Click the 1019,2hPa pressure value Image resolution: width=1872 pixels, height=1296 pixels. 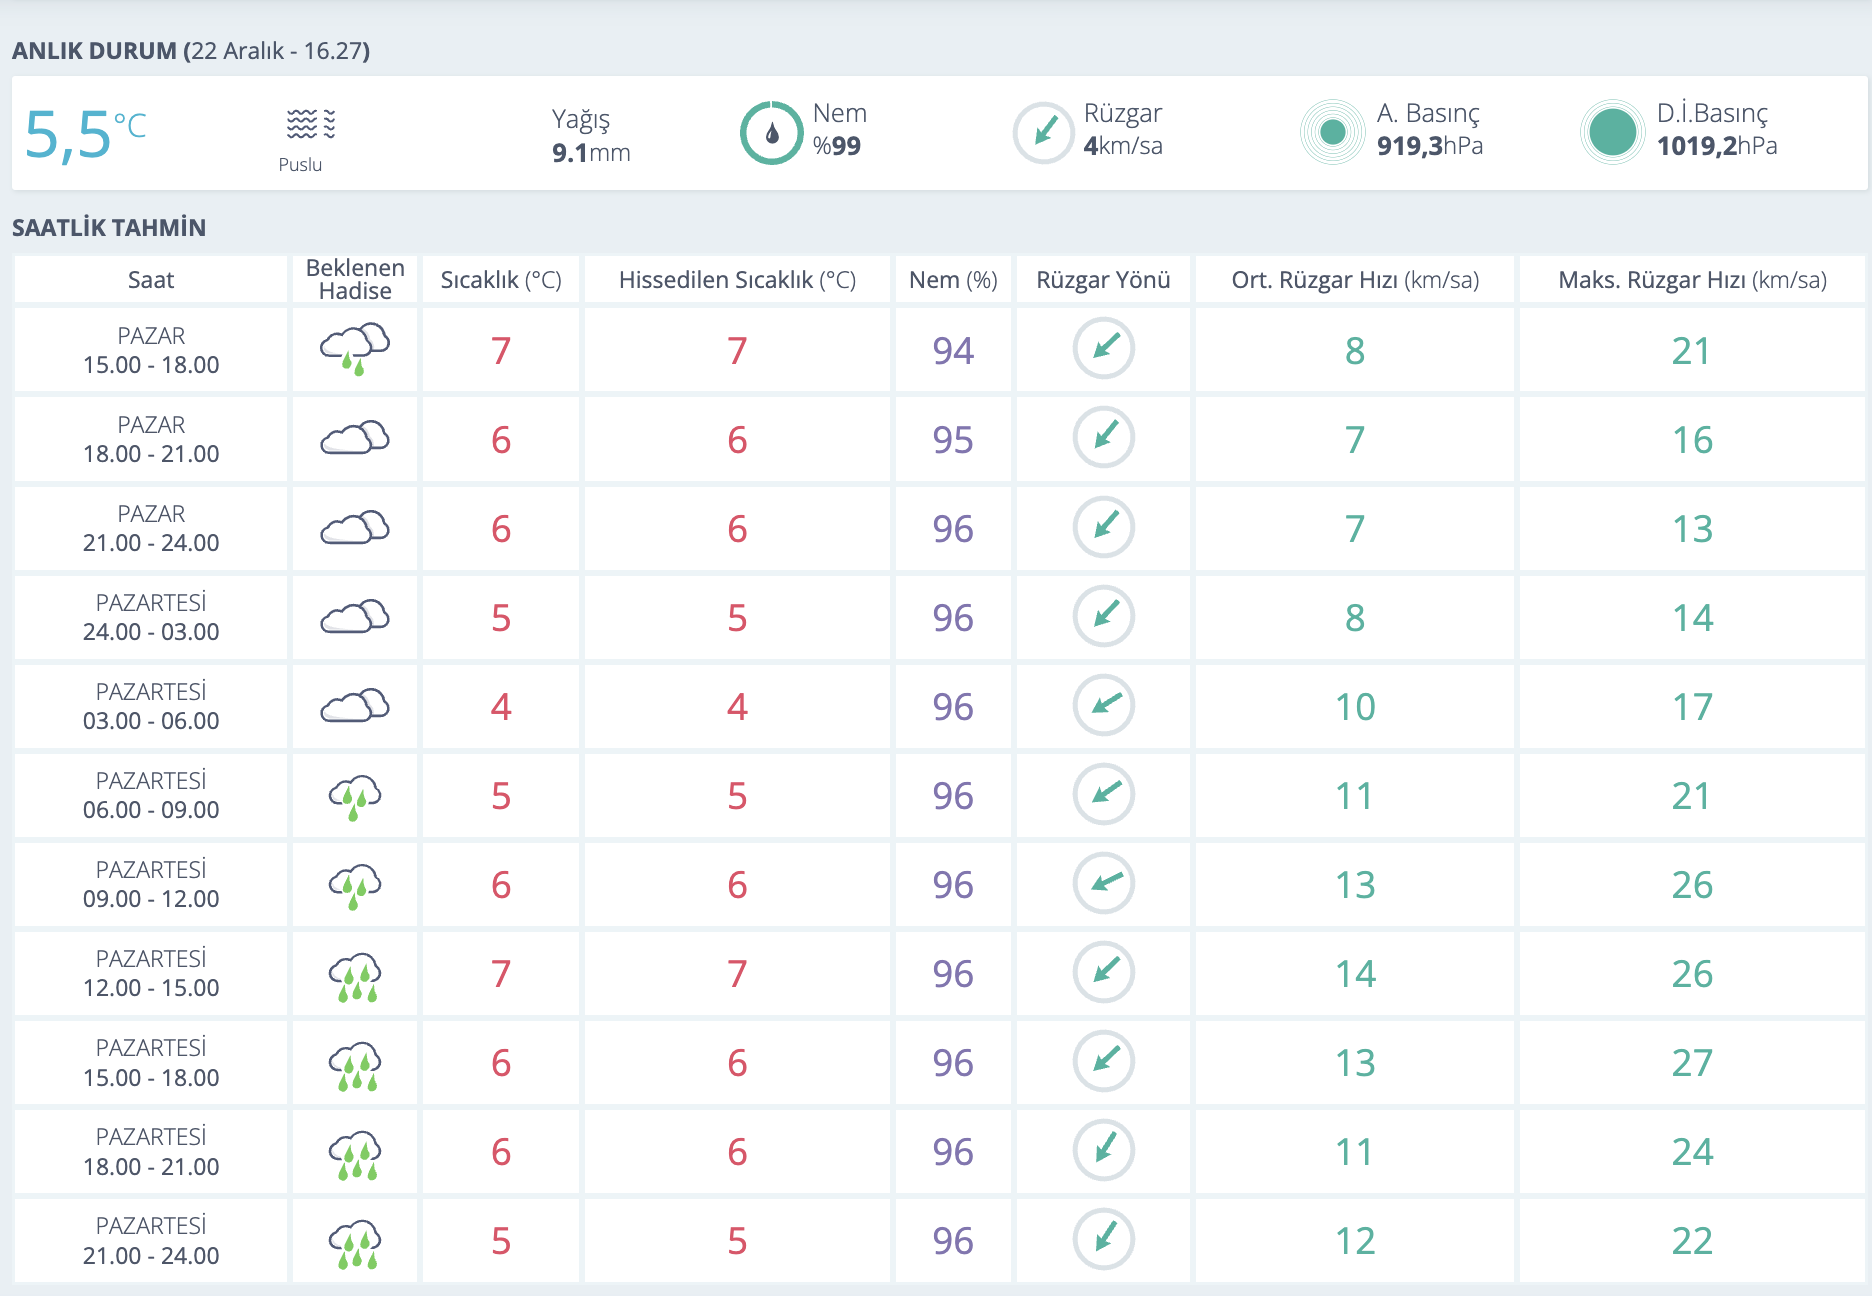click(1717, 146)
